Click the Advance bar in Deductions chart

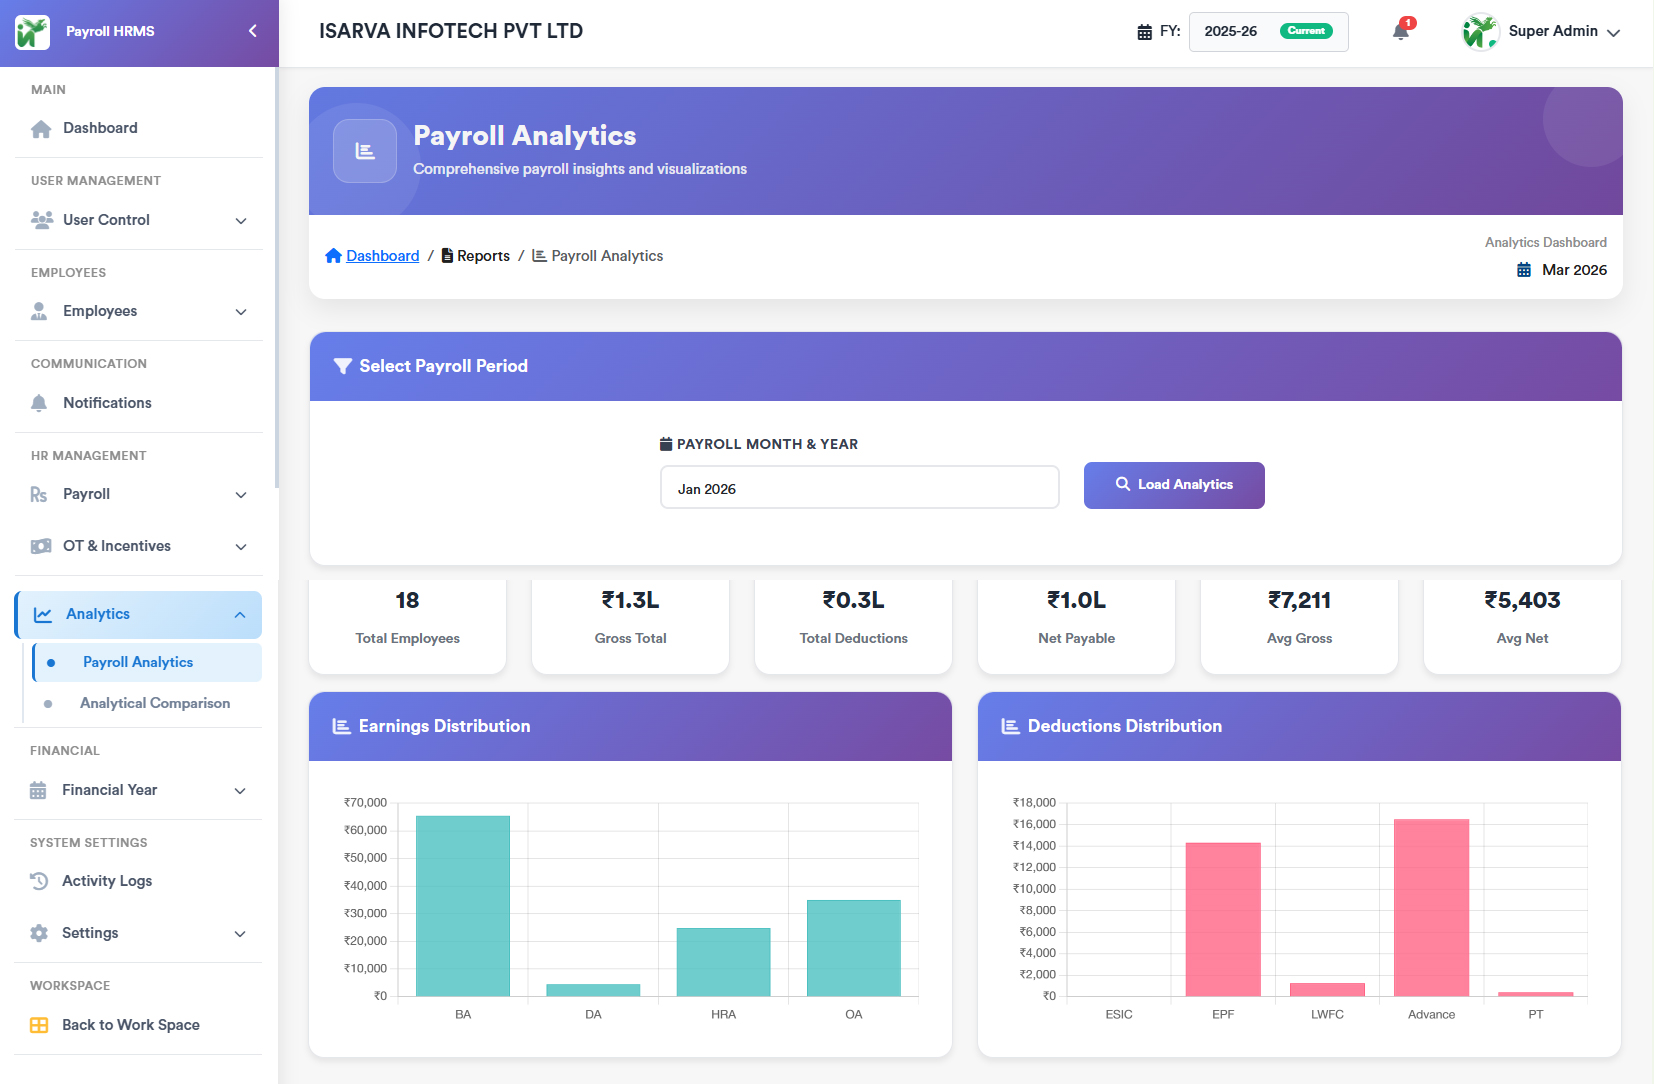click(1431, 906)
